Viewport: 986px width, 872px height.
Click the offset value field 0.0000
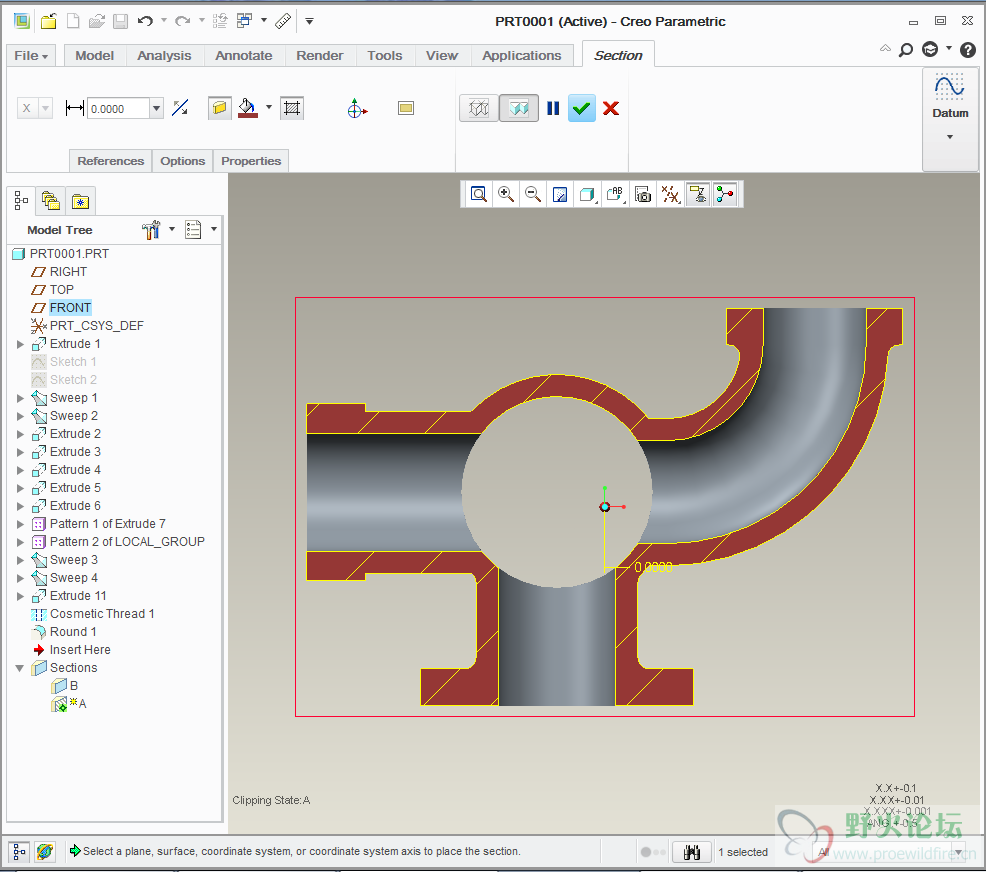pos(118,109)
